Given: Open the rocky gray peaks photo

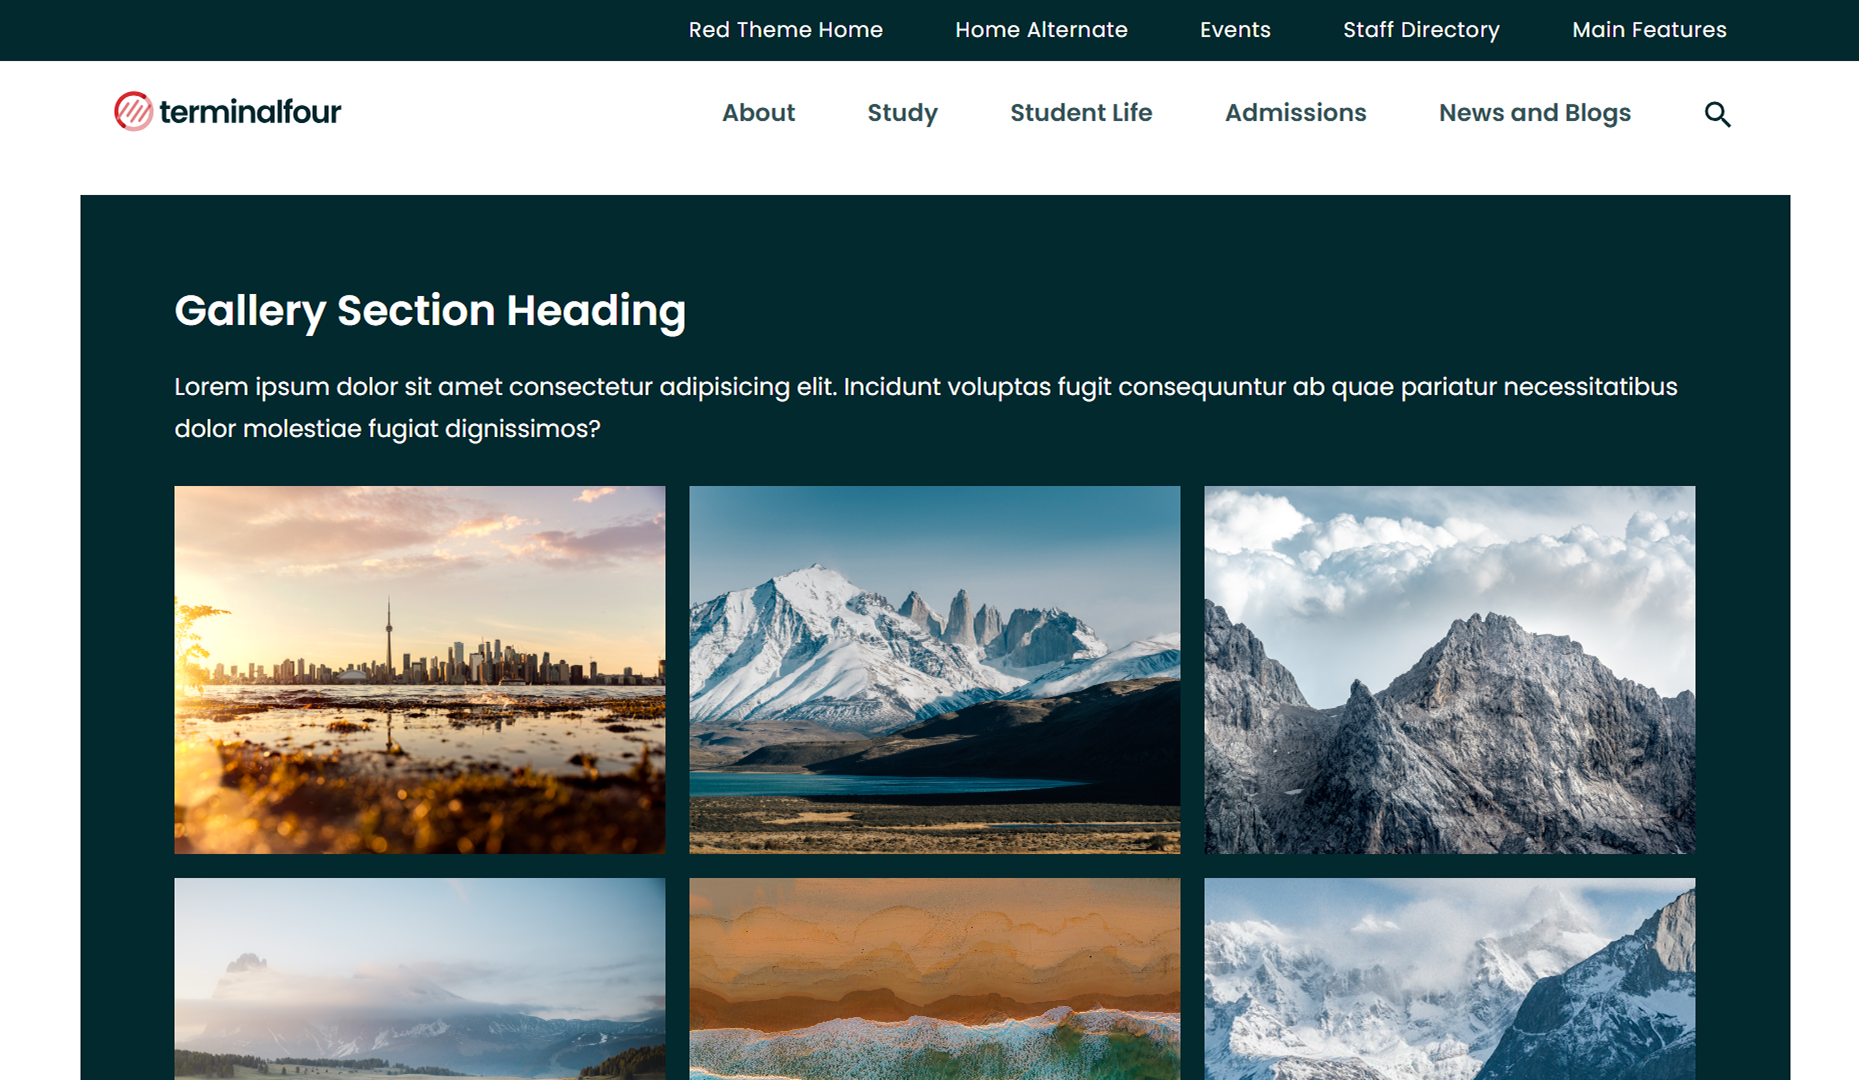Looking at the screenshot, I should coord(1449,669).
